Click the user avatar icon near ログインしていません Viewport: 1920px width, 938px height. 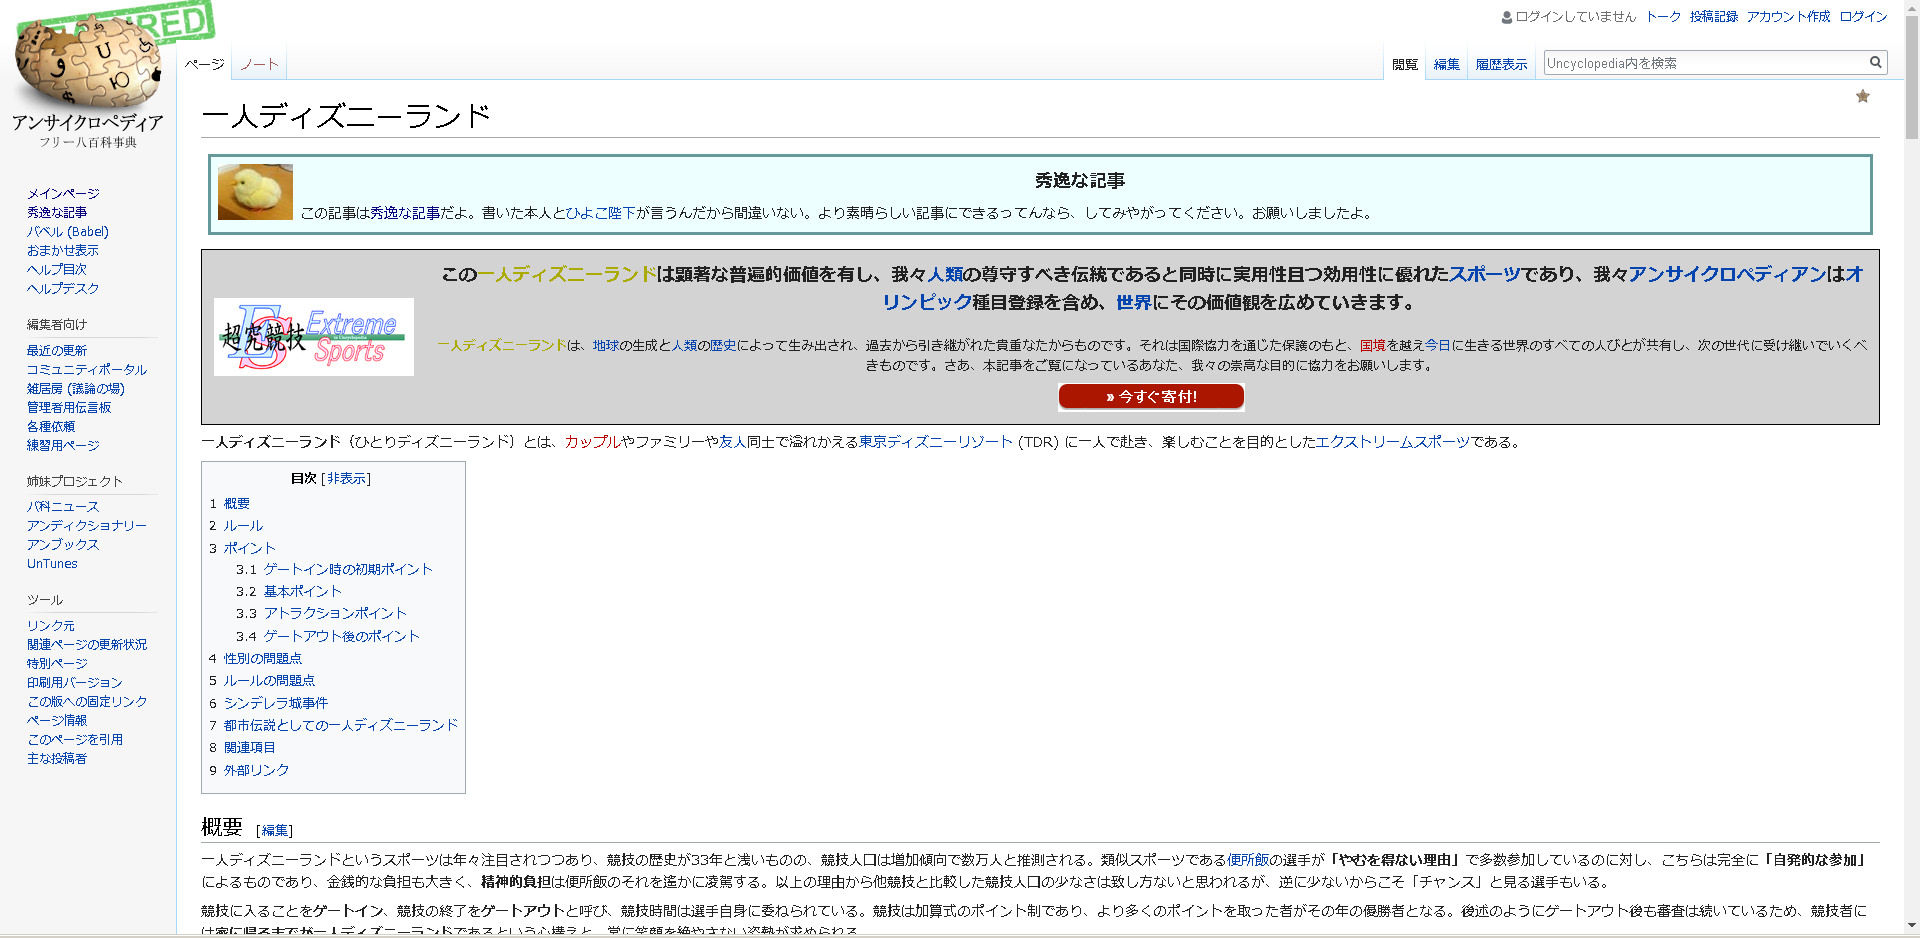point(1507,17)
